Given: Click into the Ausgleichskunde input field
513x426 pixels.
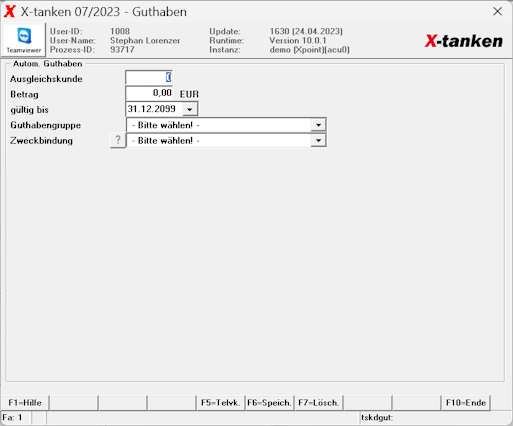Looking at the screenshot, I should coord(149,78).
